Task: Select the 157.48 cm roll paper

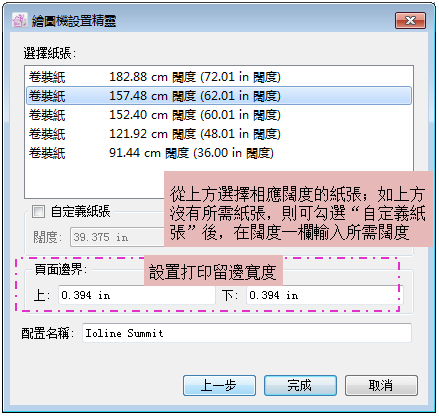Action: pyautogui.click(x=219, y=96)
